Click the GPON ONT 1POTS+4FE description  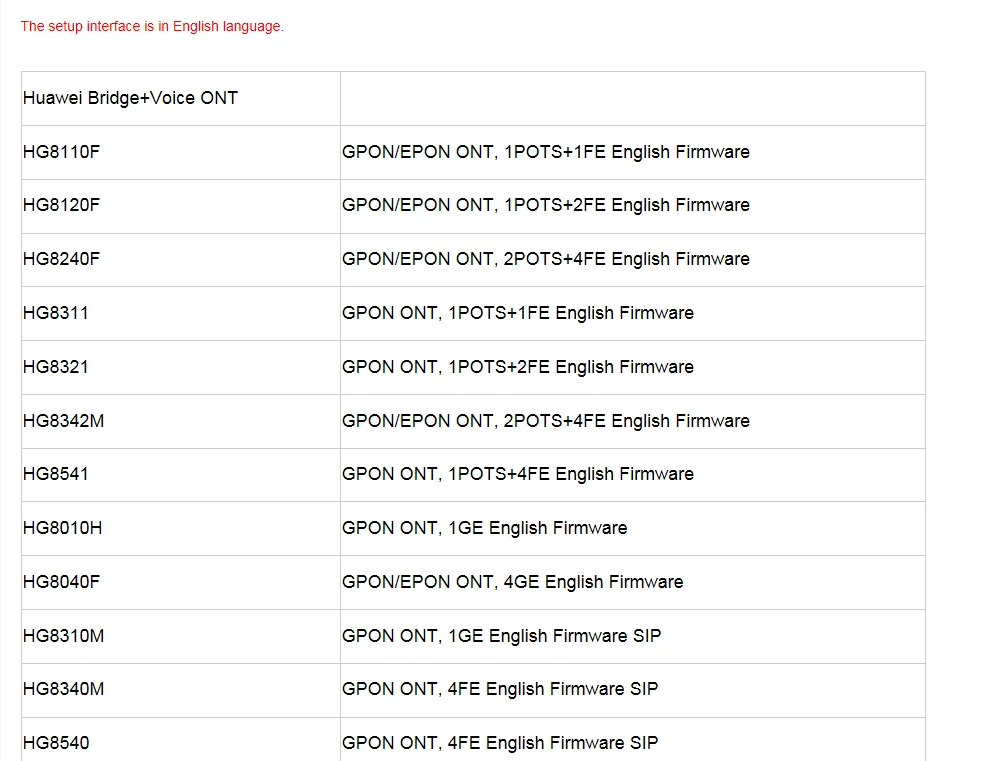coord(517,474)
